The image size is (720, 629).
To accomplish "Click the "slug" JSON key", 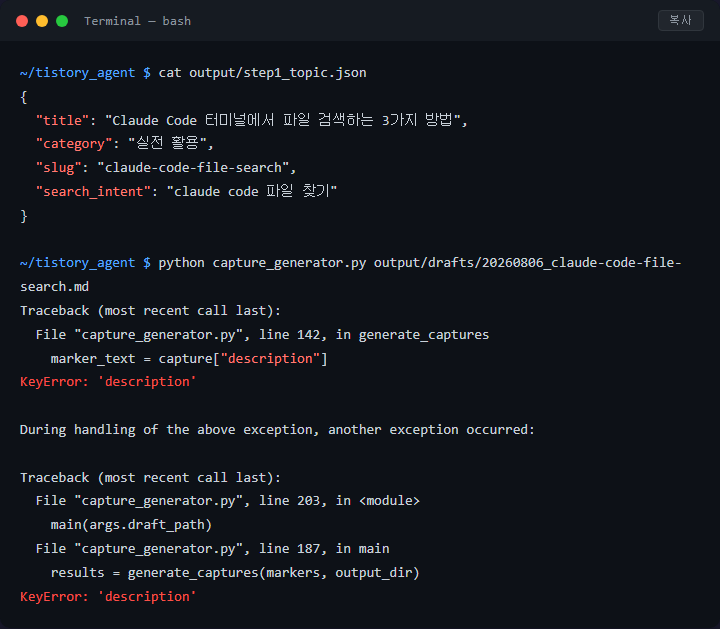I will click(x=58, y=168).
